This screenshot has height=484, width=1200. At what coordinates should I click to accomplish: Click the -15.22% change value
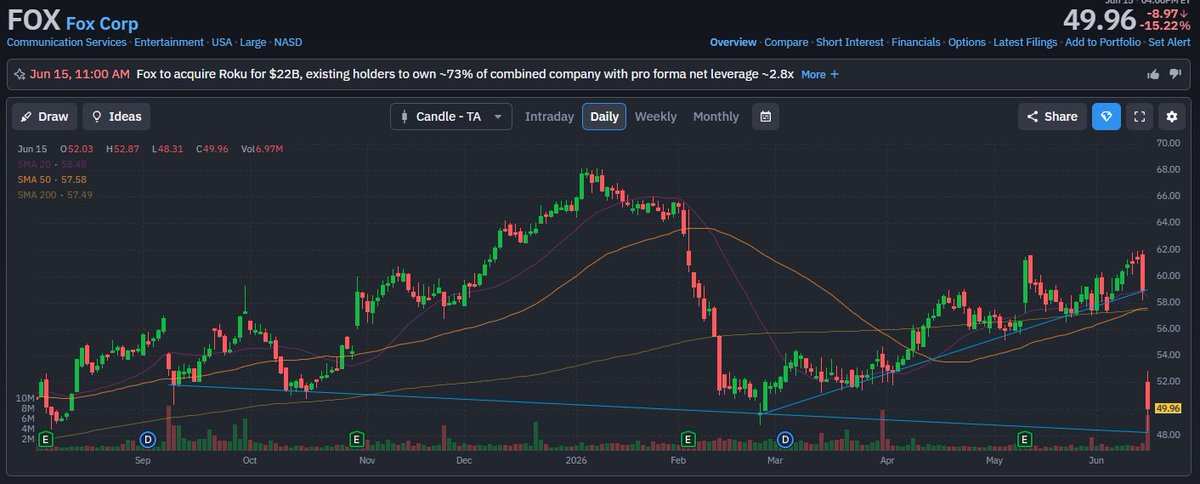coord(1166,26)
